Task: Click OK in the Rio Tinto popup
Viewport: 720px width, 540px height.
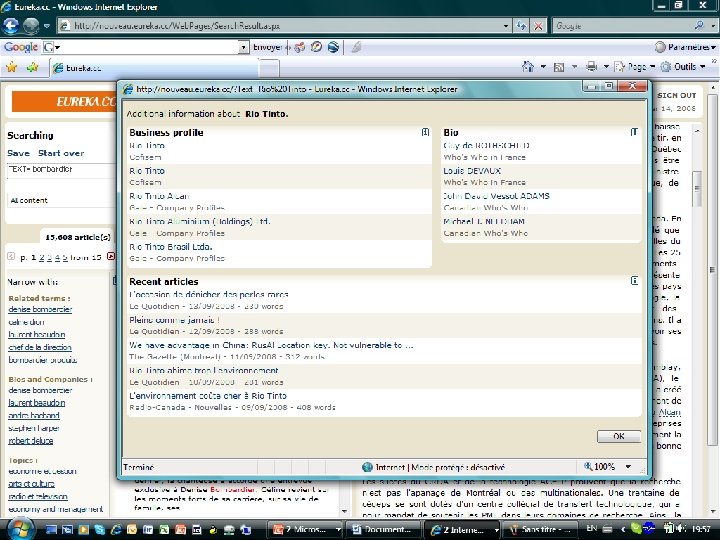Action: (x=619, y=436)
